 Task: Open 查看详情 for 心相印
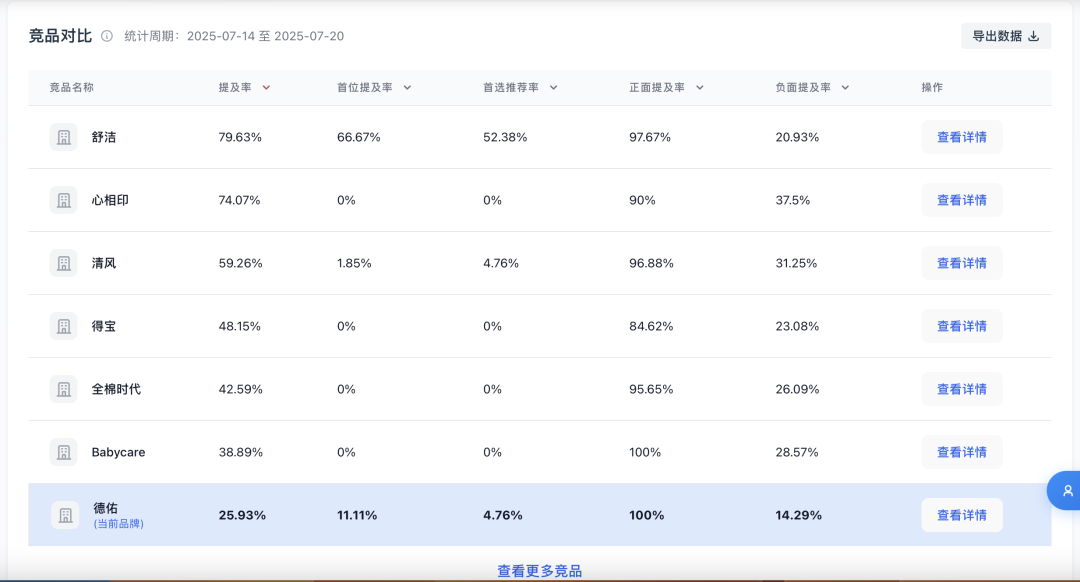coord(962,200)
